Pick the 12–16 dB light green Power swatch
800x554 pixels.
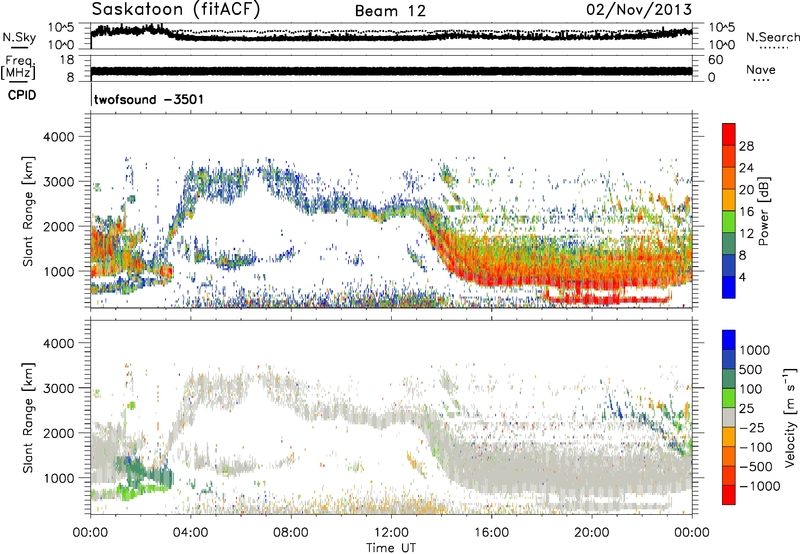point(729,221)
